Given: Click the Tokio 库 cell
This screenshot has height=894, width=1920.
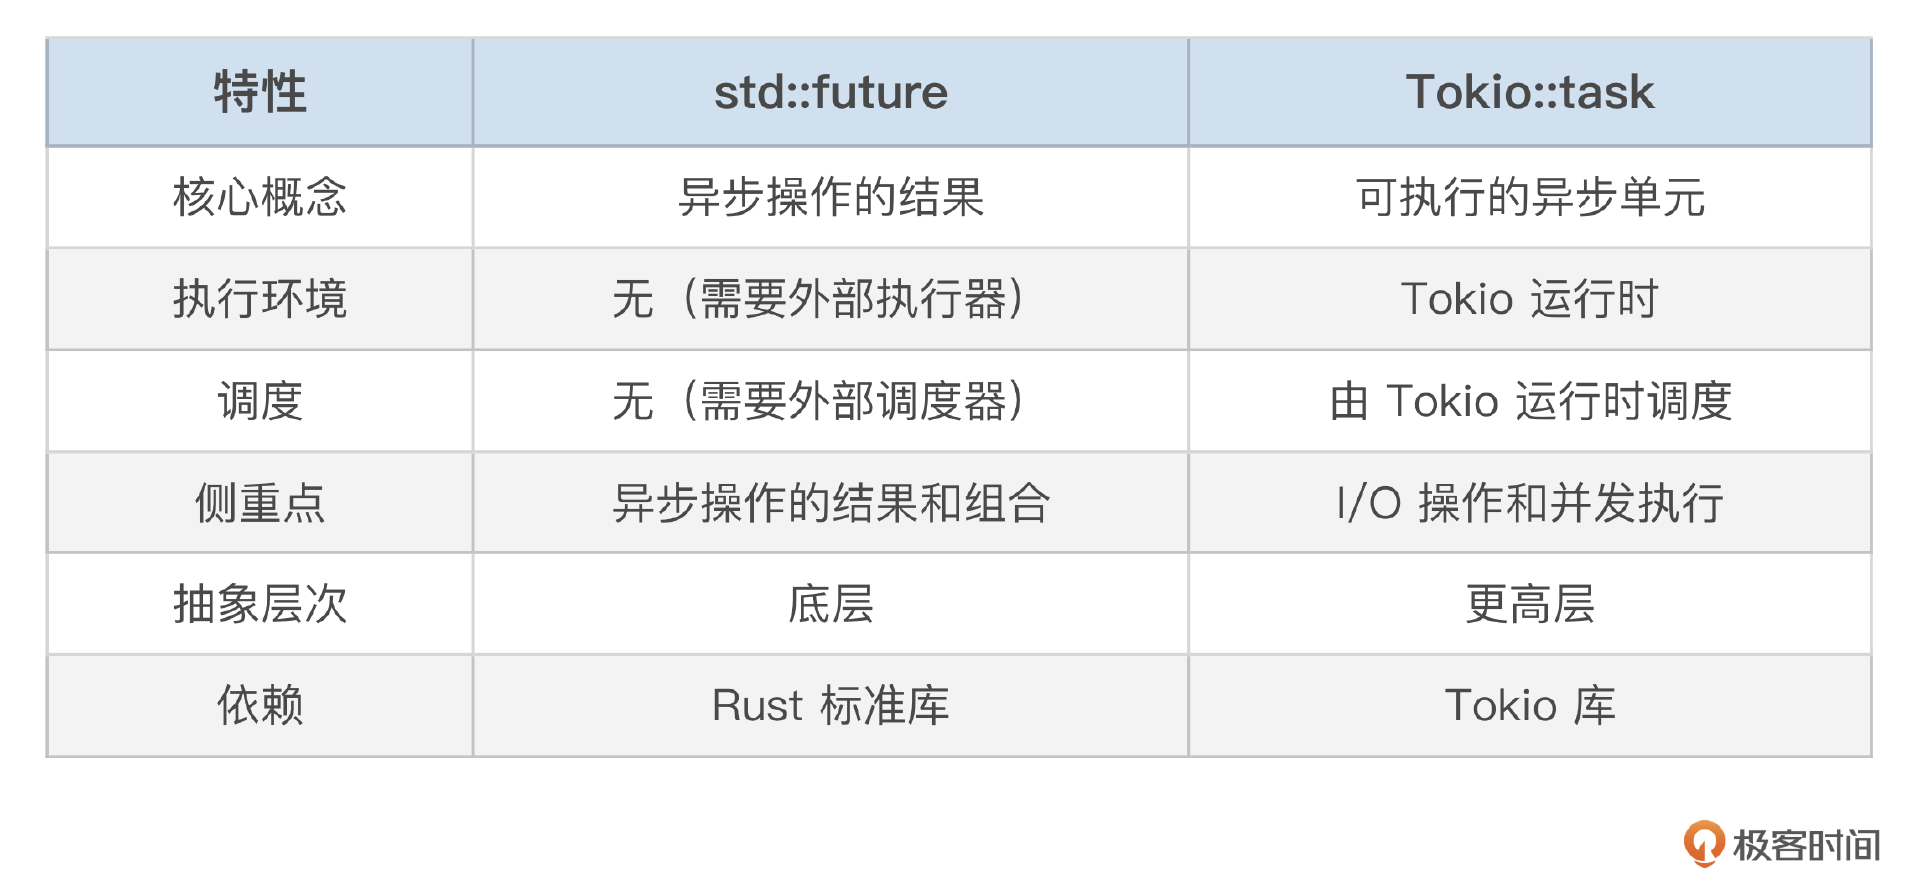Looking at the screenshot, I should pyautogui.click(x=1530, y=706).
